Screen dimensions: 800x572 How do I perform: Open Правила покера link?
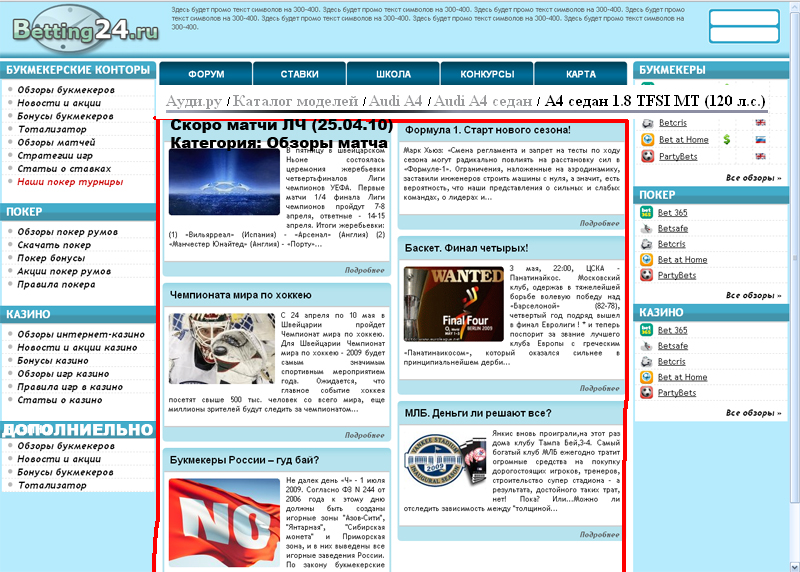tap(56, 285)
